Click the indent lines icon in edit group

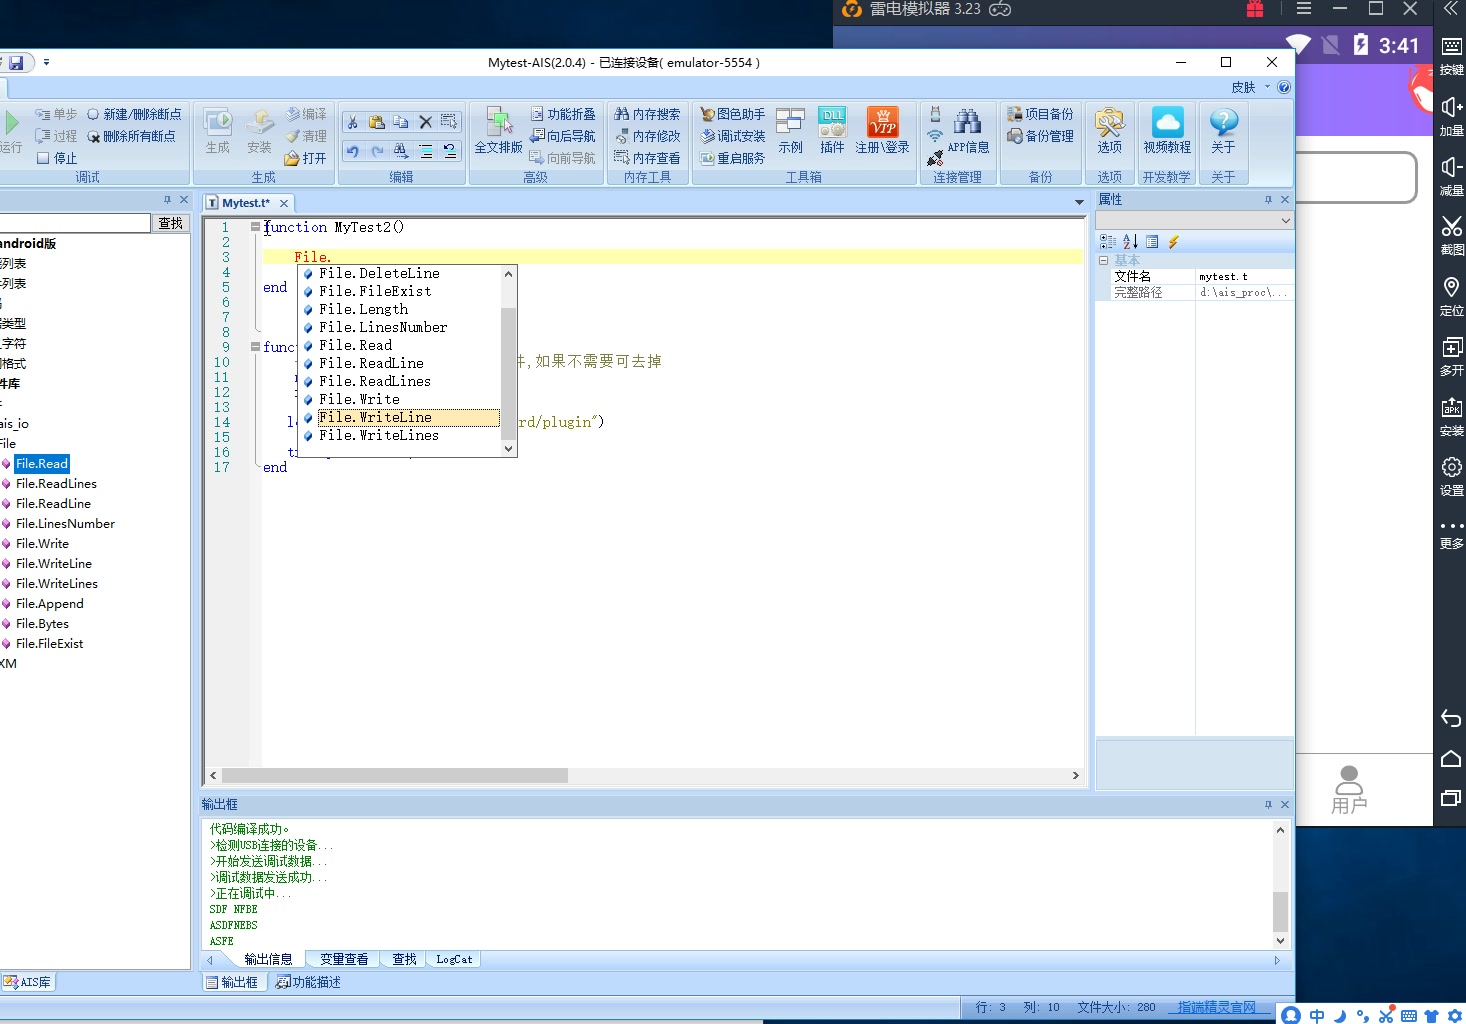click(x=425, y=151)
